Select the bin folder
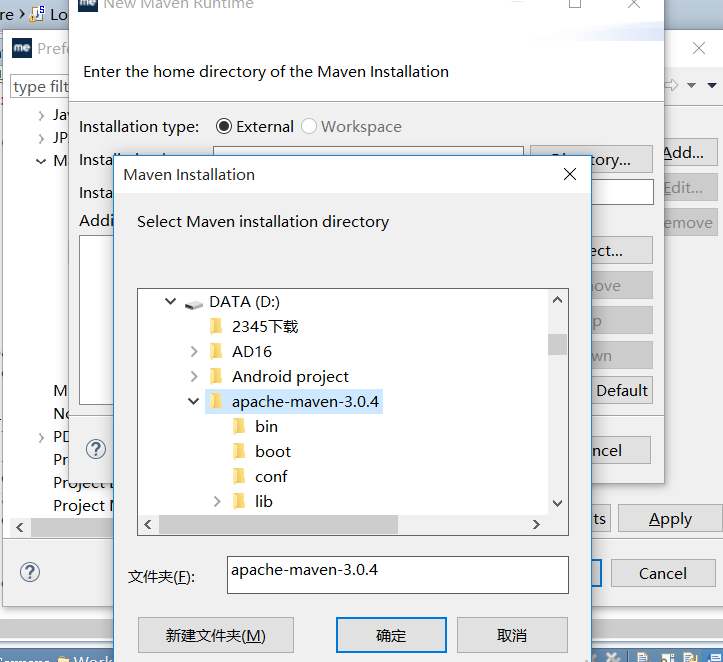This screenshot has height=662, width=723. click(267, 427)
